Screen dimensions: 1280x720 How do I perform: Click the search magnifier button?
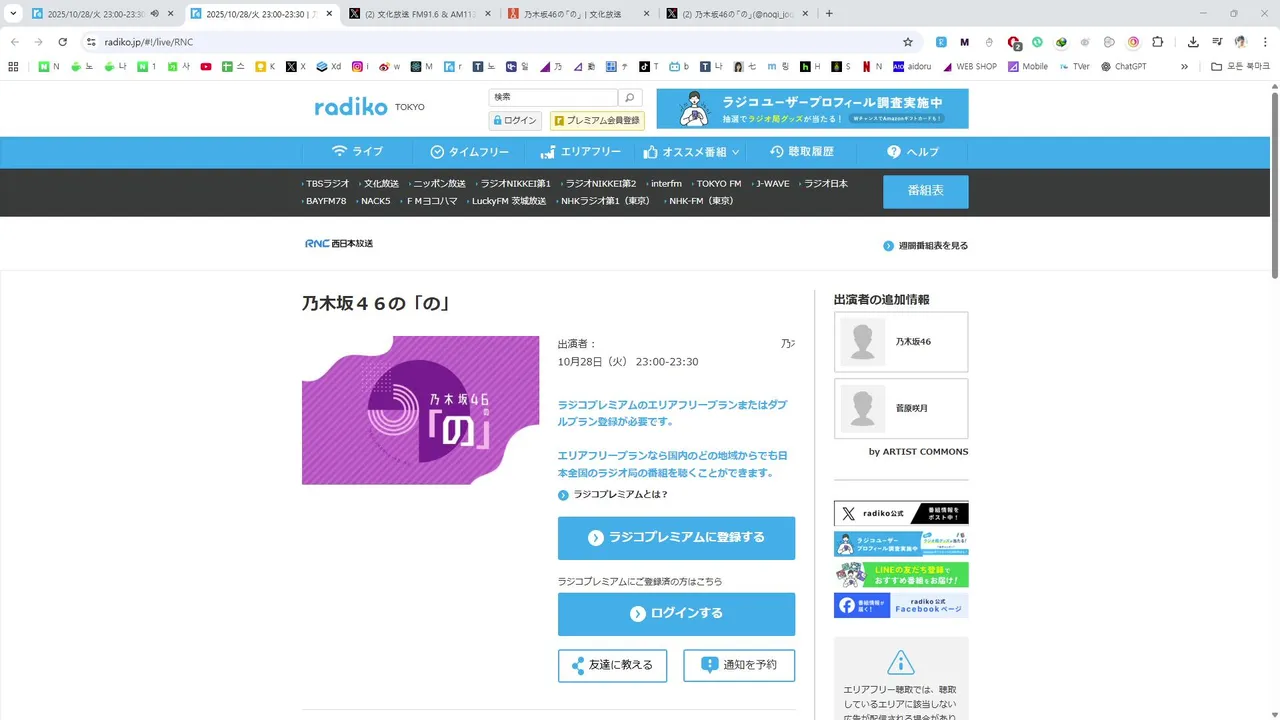(x=630, y=98)
